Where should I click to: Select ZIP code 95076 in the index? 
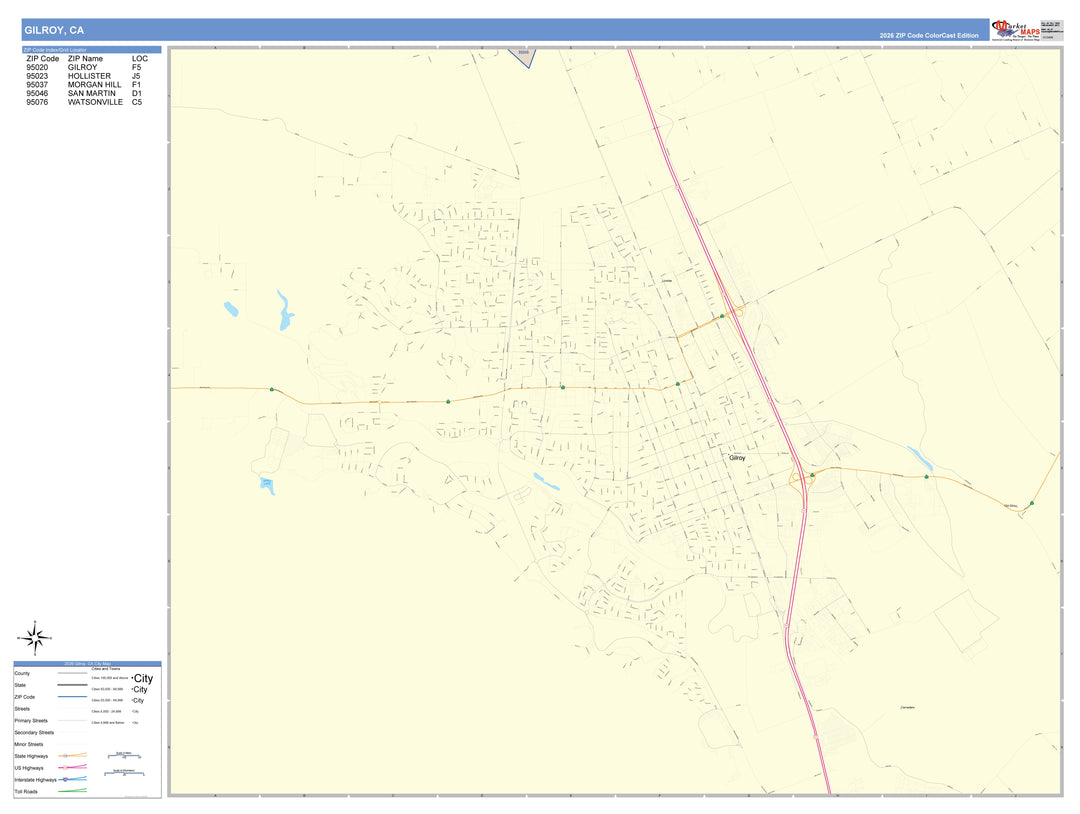coord(37,102)
